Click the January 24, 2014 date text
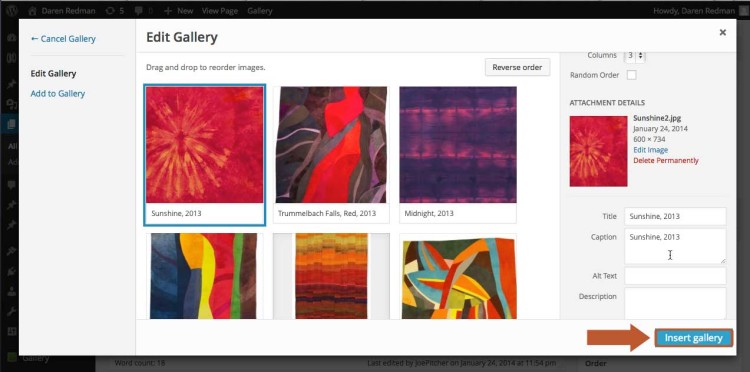This screenshot has width=750, height=372. tap(662, 129)
